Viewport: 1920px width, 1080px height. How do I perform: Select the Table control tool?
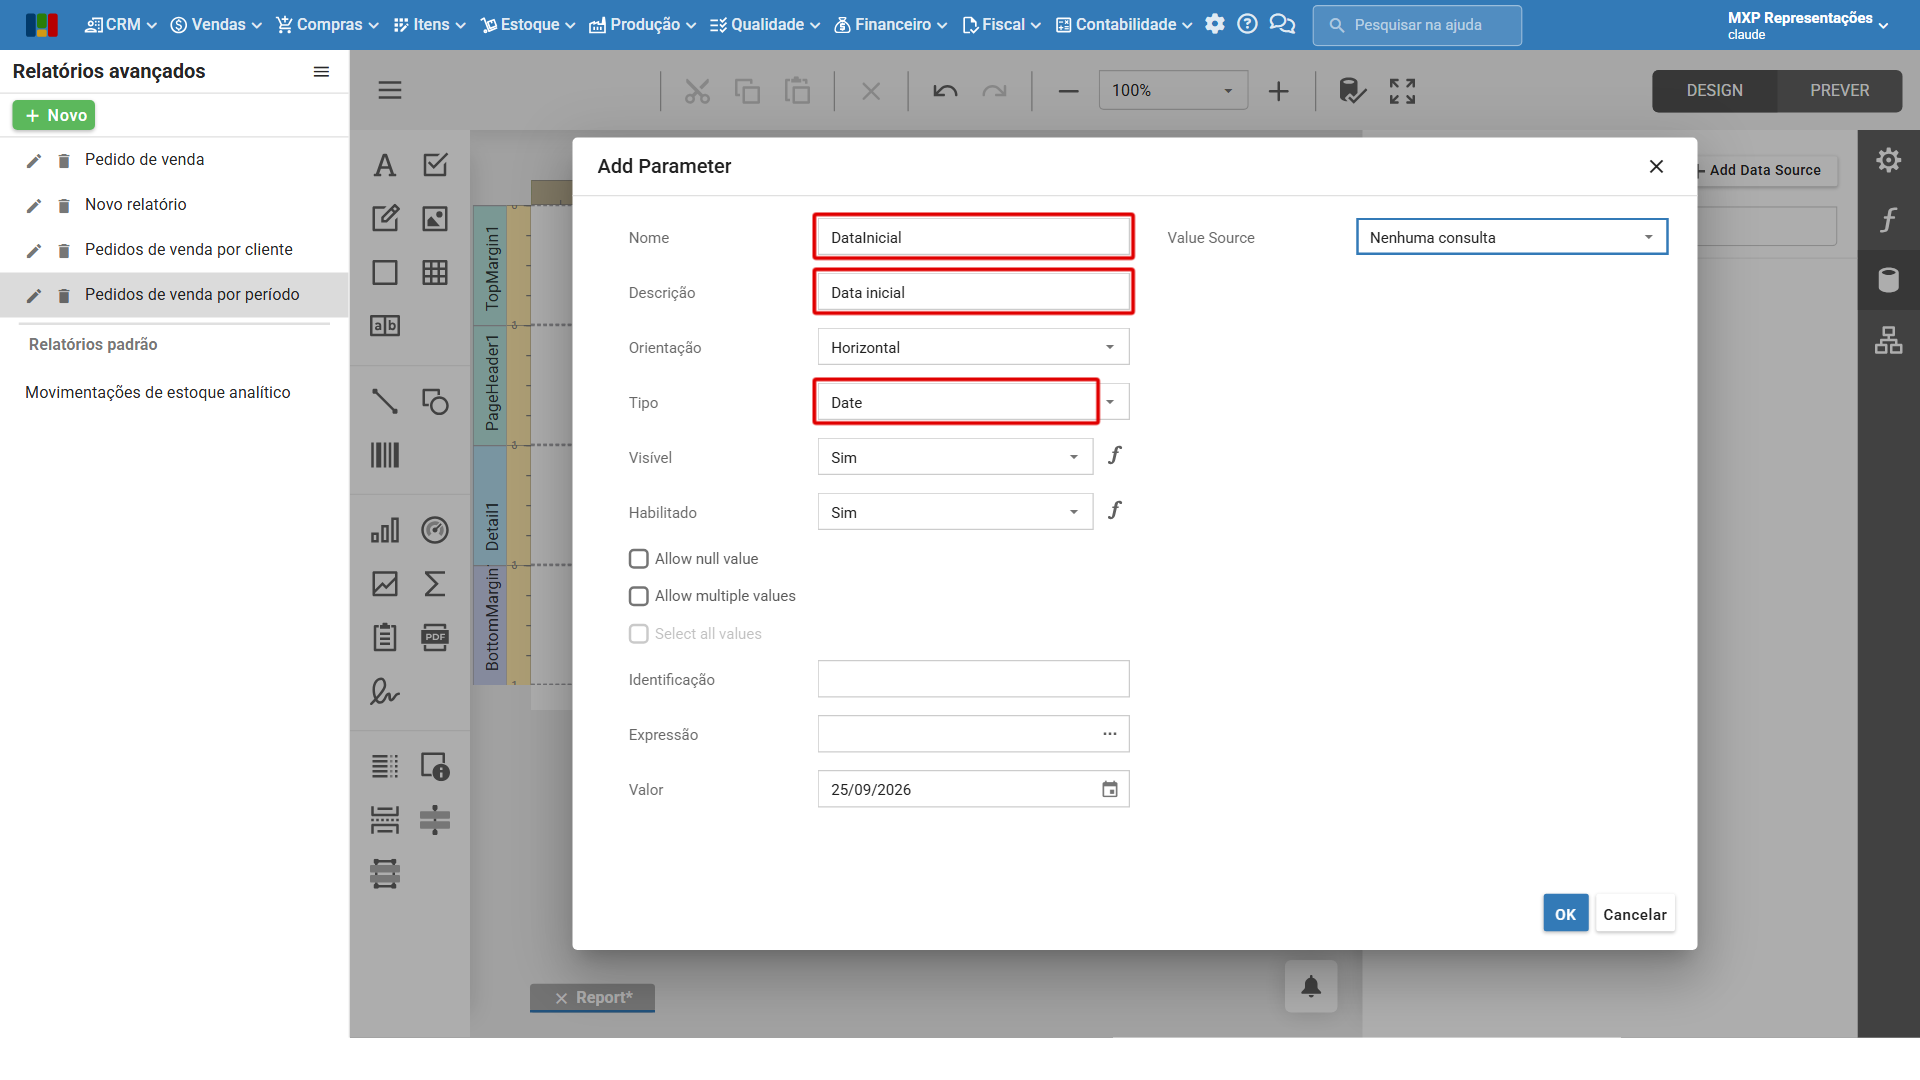click(435, 273)
